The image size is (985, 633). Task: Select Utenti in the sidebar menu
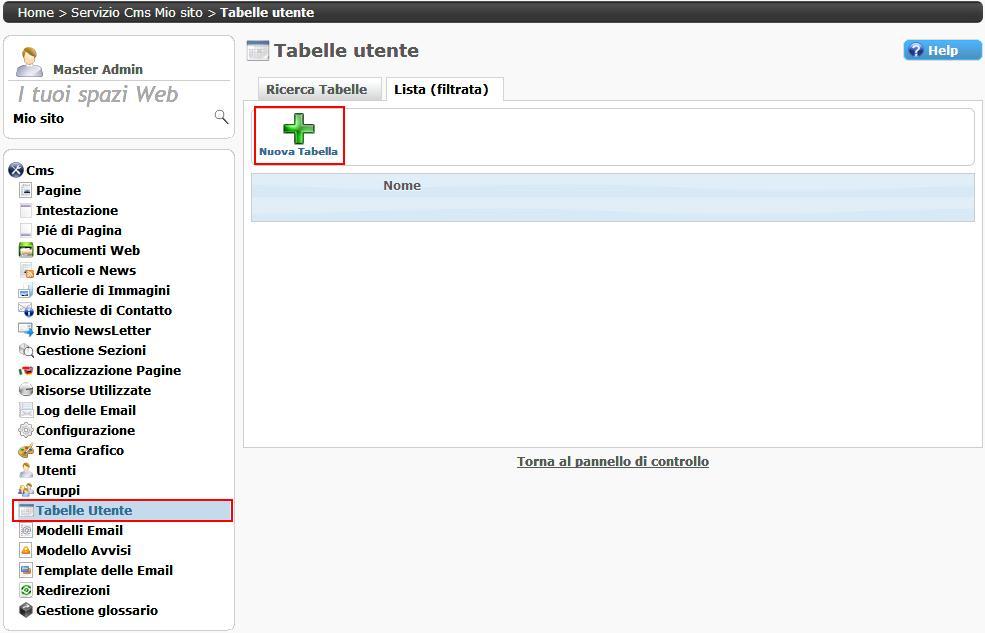click(56, 471)
